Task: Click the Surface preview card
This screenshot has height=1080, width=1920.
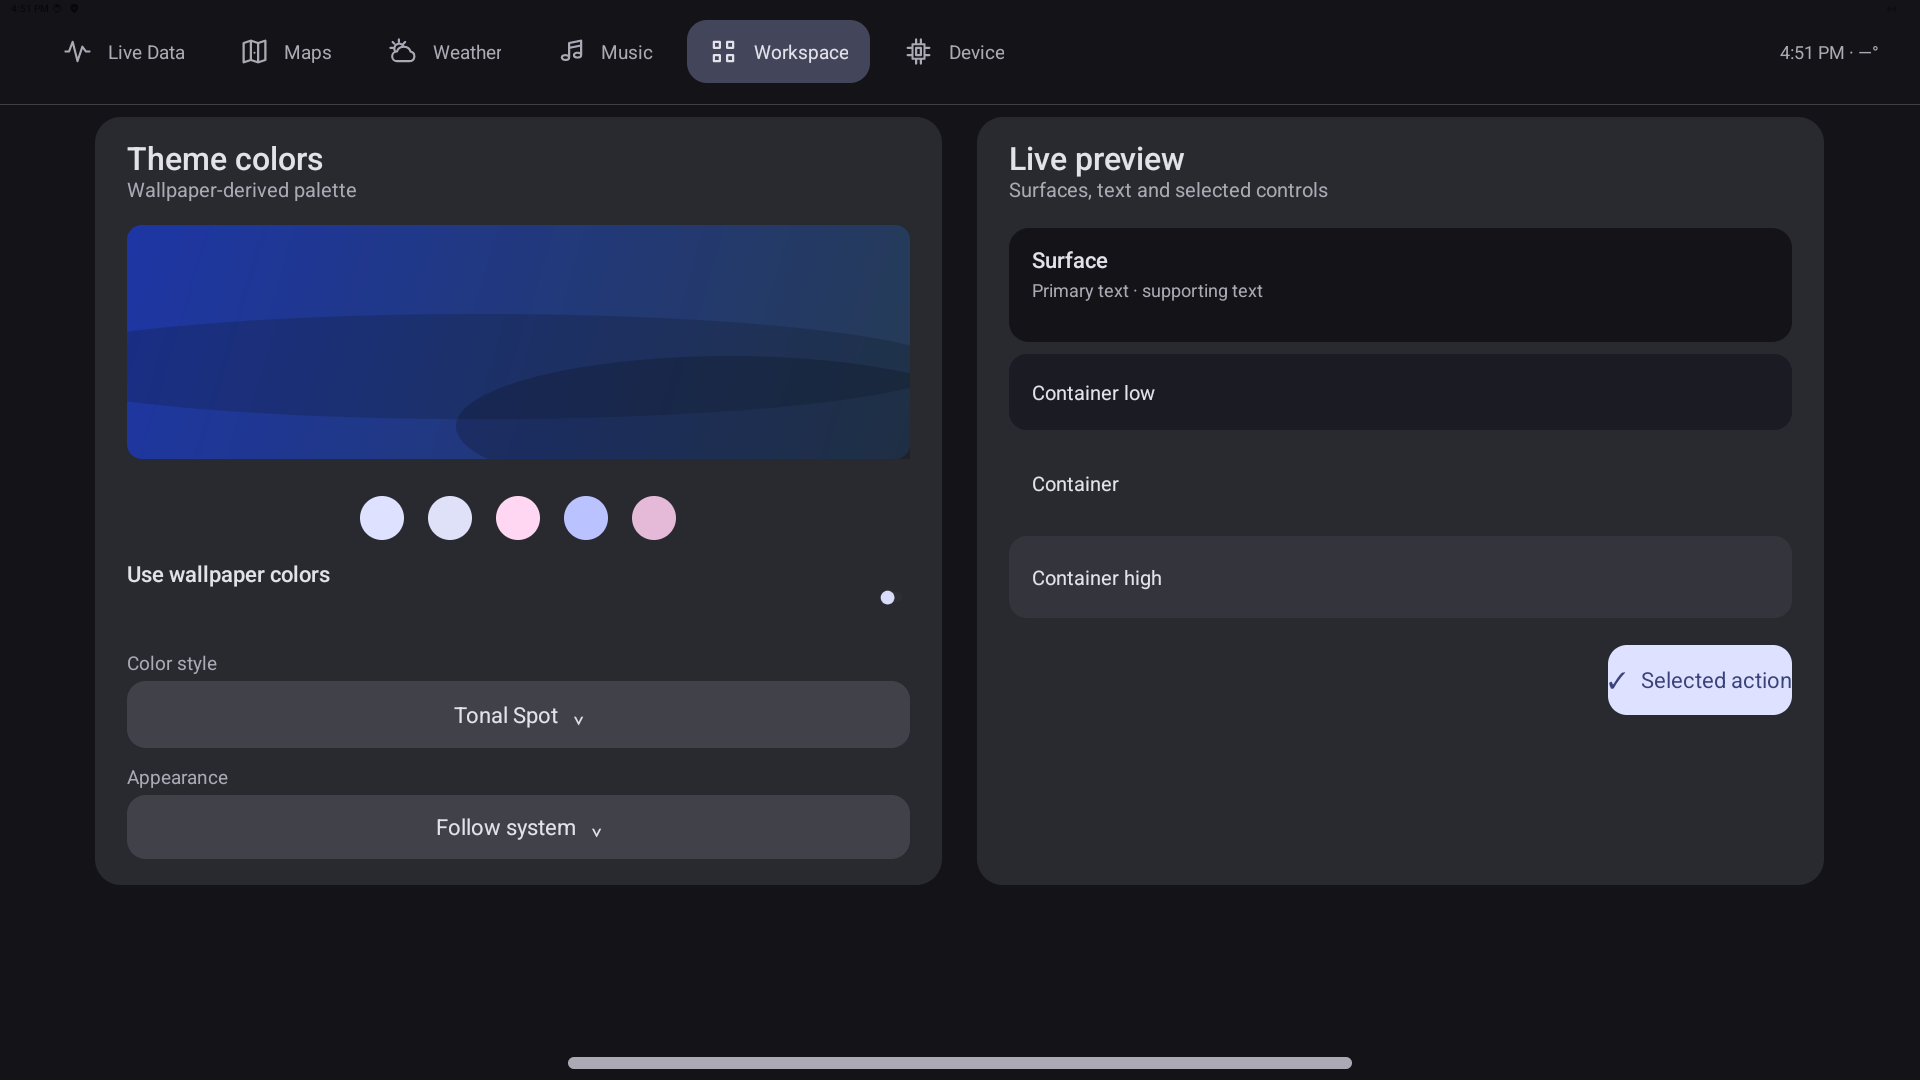Action: [x=1400, y=285]
